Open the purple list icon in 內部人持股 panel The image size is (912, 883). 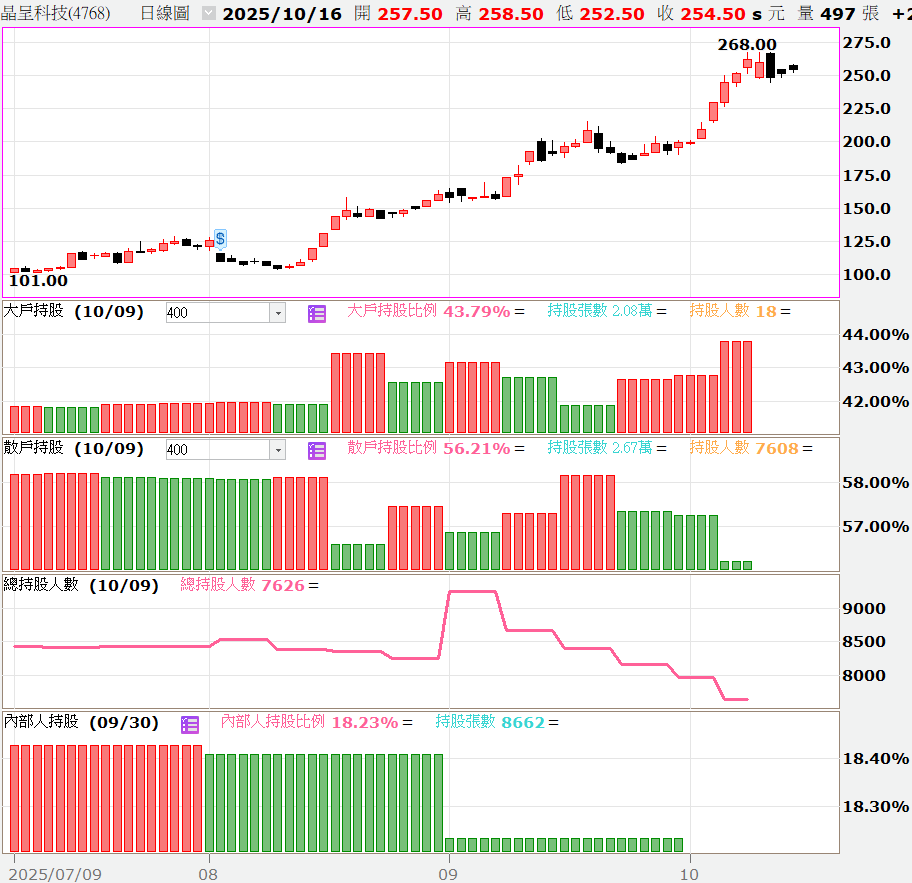pos(190,724)
